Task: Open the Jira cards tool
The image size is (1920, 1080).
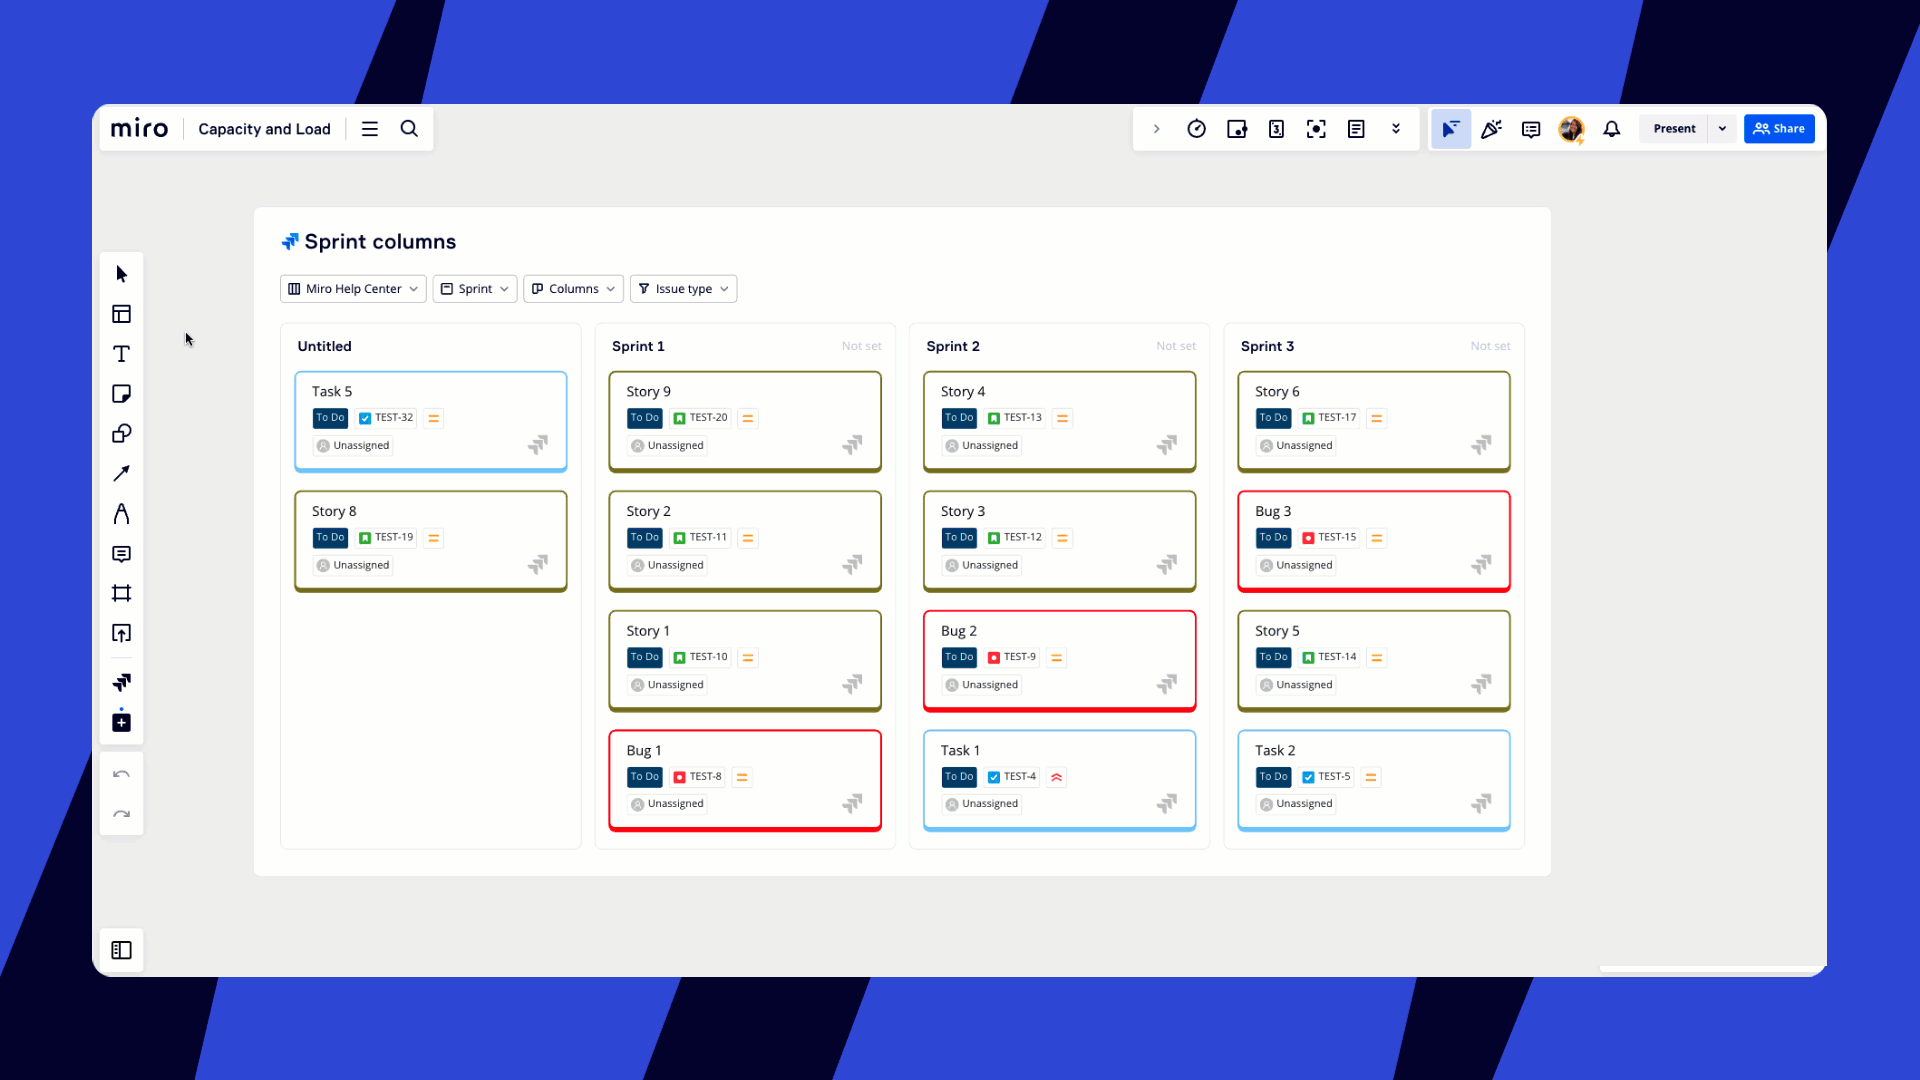Action: pyautogui.click(x=121, y=682)
